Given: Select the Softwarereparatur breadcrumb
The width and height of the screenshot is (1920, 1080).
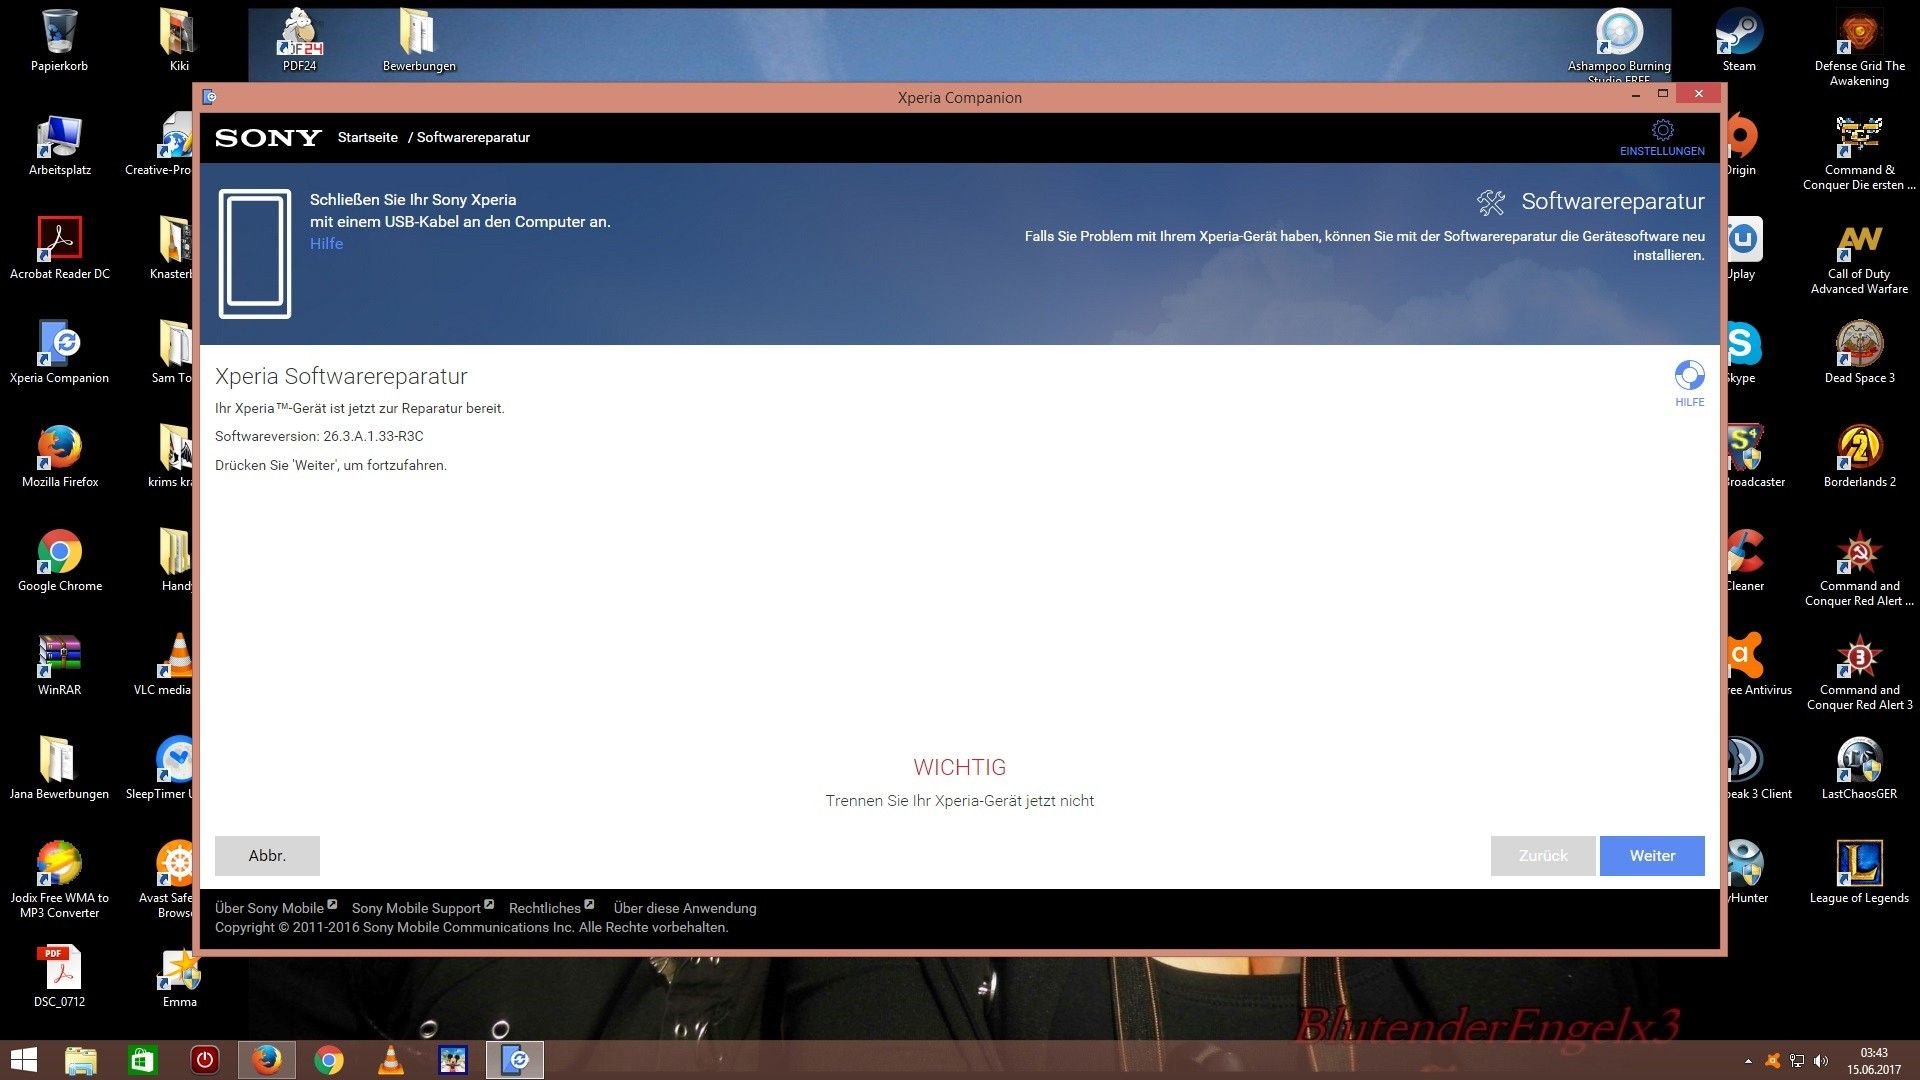Looking at the screenshot, I should coord(473,138).
